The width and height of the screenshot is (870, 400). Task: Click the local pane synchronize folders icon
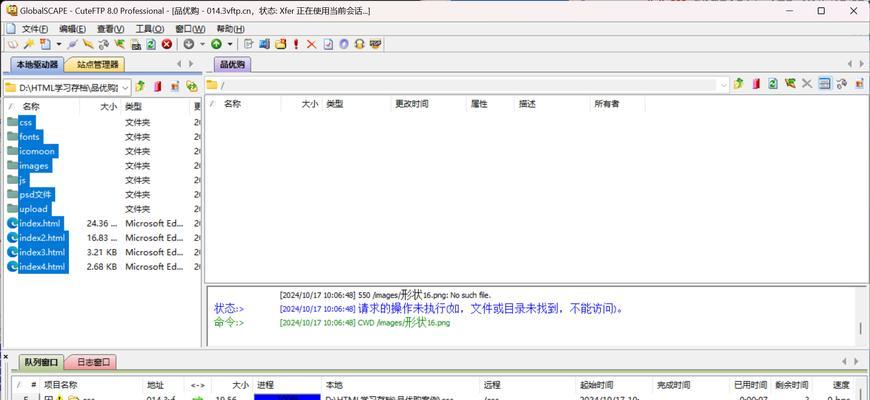(x=192, y=86)
